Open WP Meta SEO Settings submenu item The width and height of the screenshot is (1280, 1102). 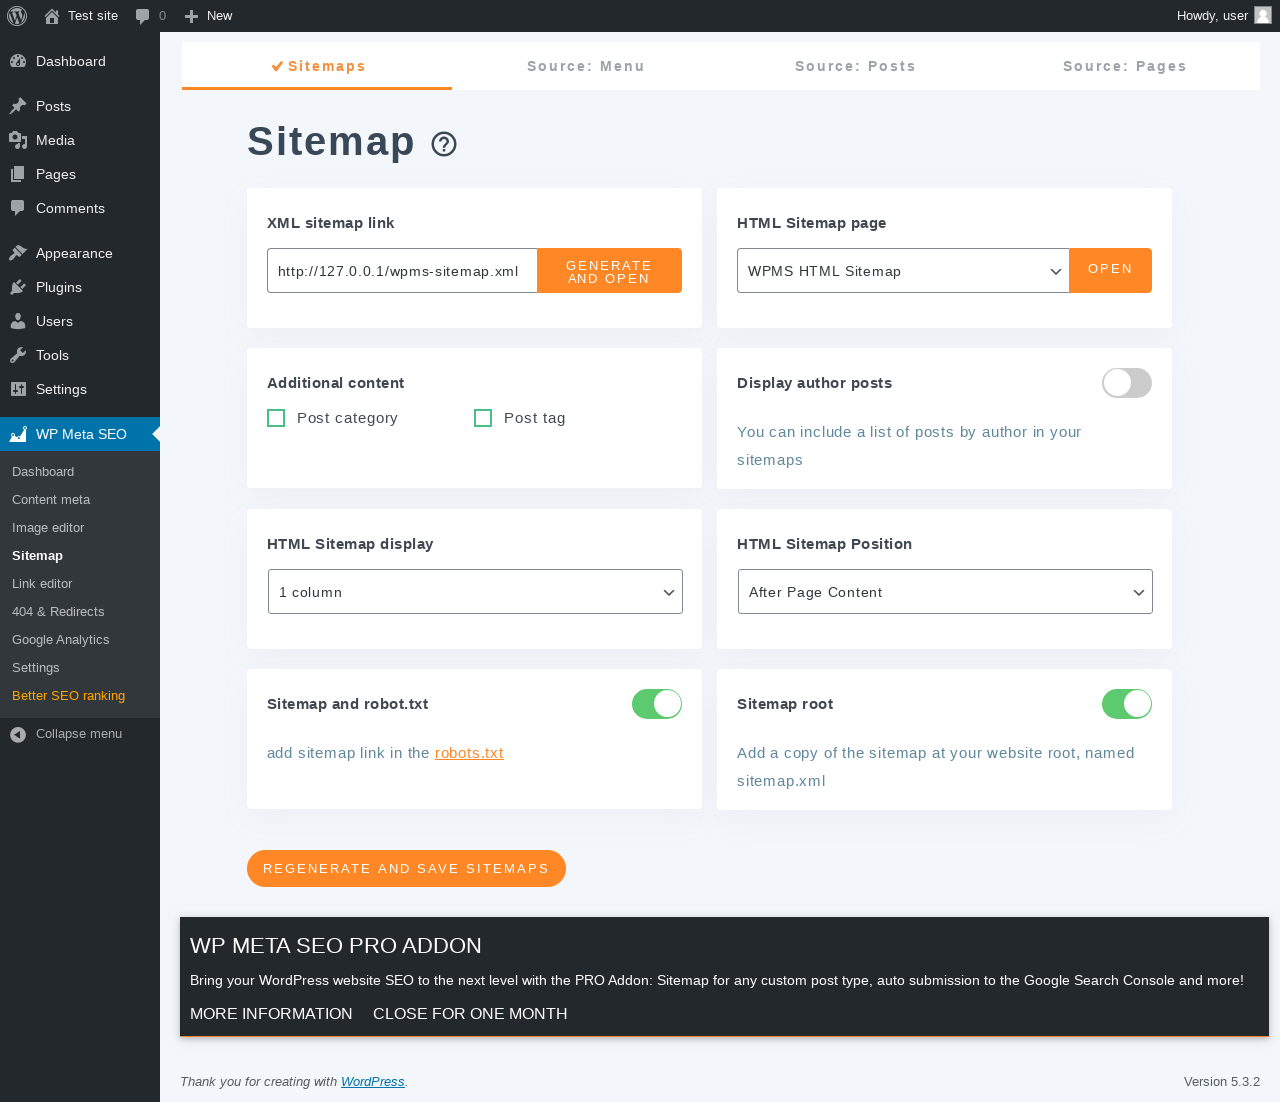pyautogui.click(x=36, y=668)
